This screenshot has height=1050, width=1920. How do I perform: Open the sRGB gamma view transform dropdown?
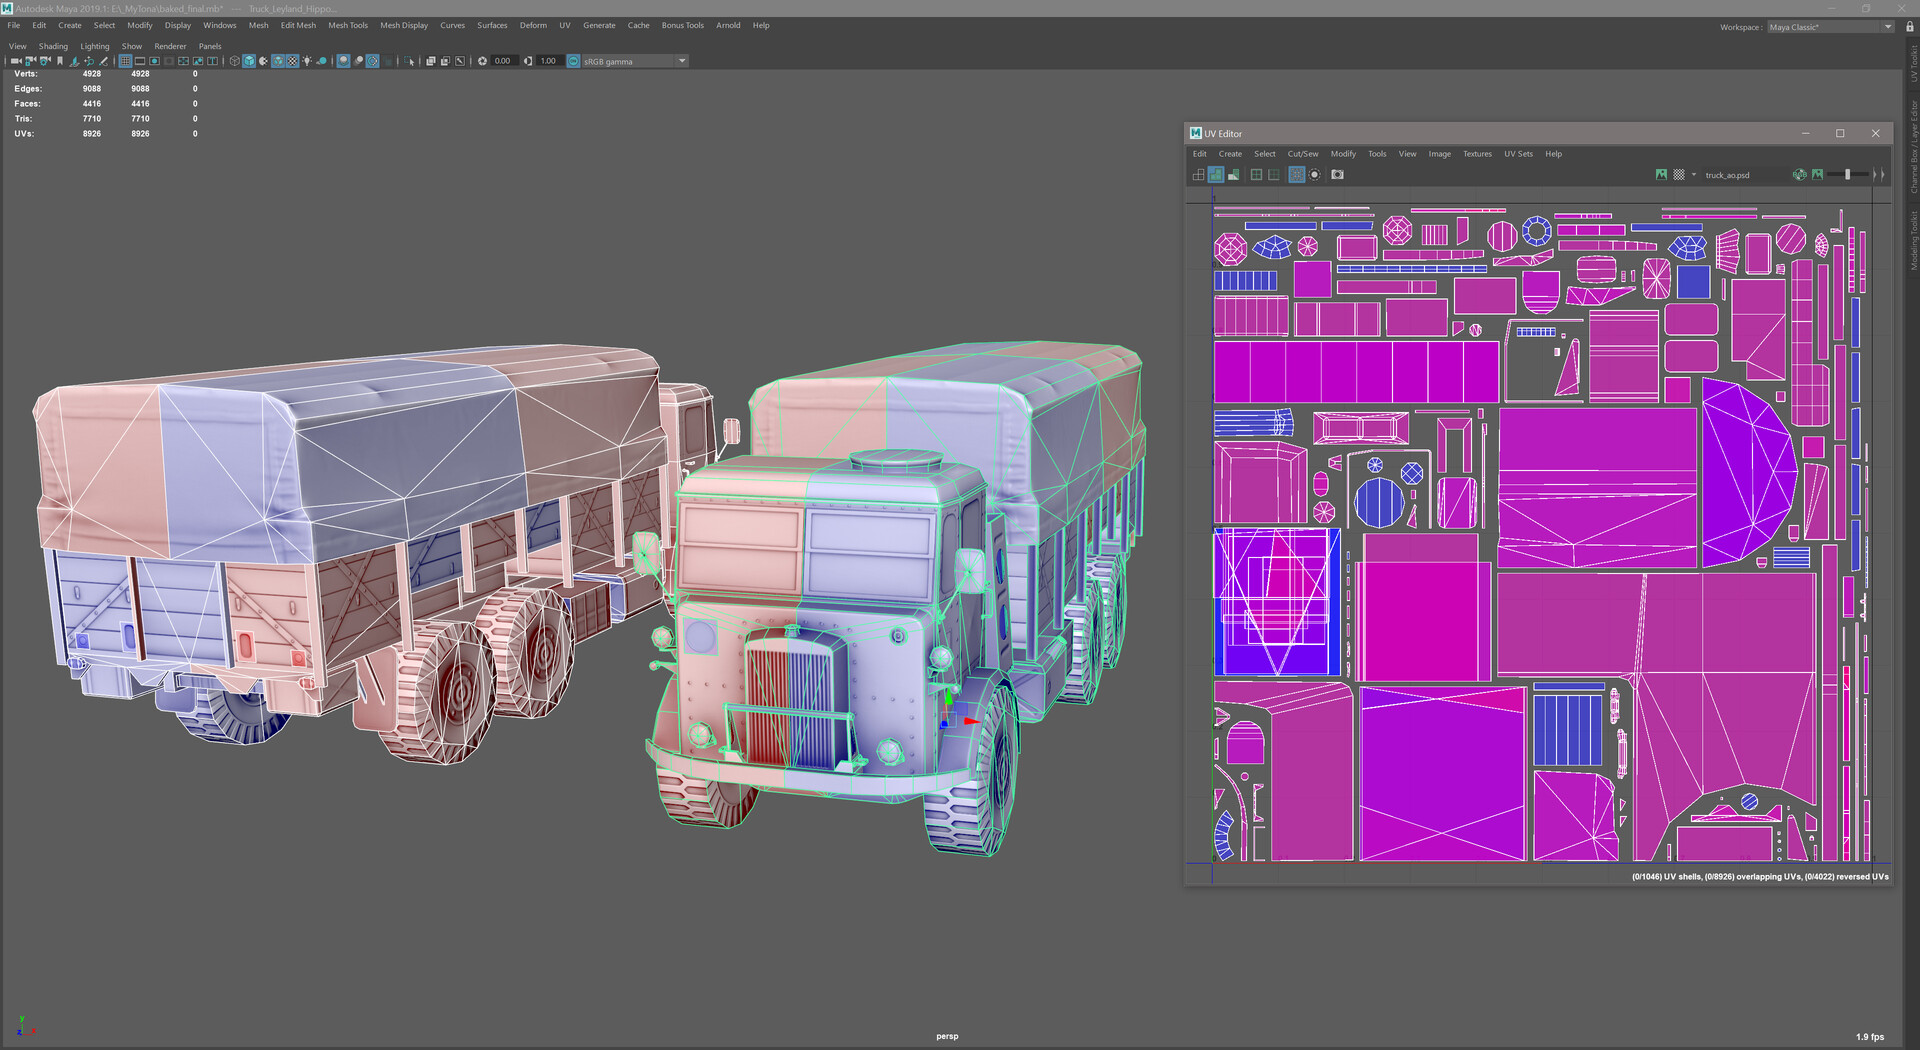[682, 61]
